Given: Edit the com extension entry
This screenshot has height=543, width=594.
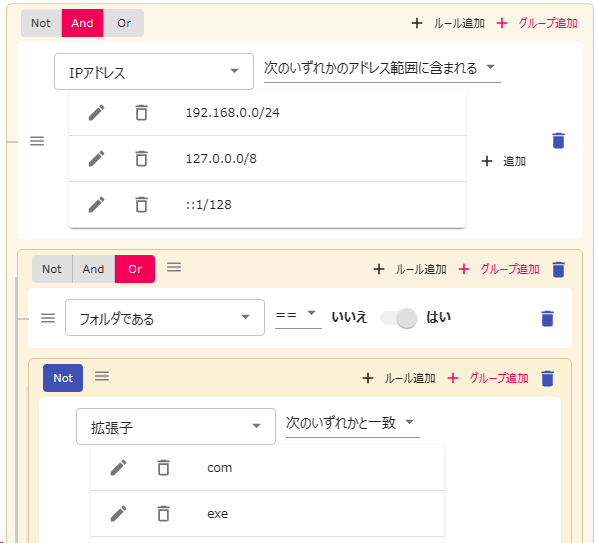Looking at the screenshot, I should tap(119, 468).
